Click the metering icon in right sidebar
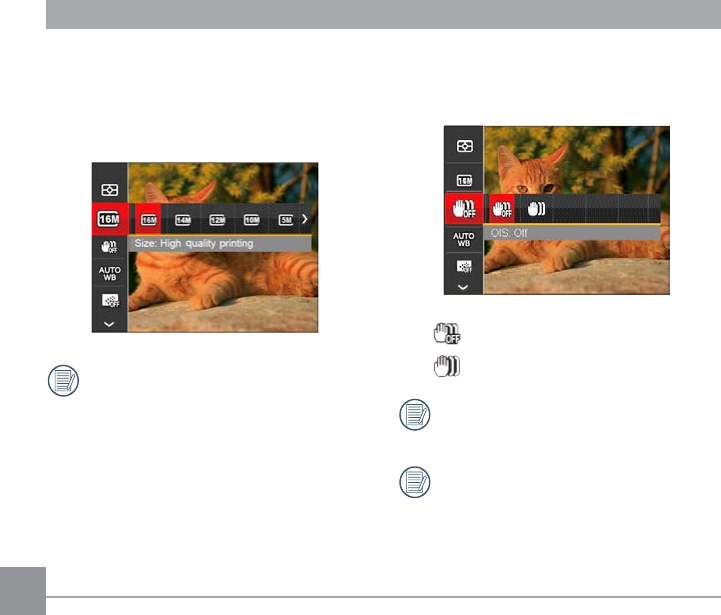Screen dimensions: 721x615 pyautogui.click(x=464, y=146)
